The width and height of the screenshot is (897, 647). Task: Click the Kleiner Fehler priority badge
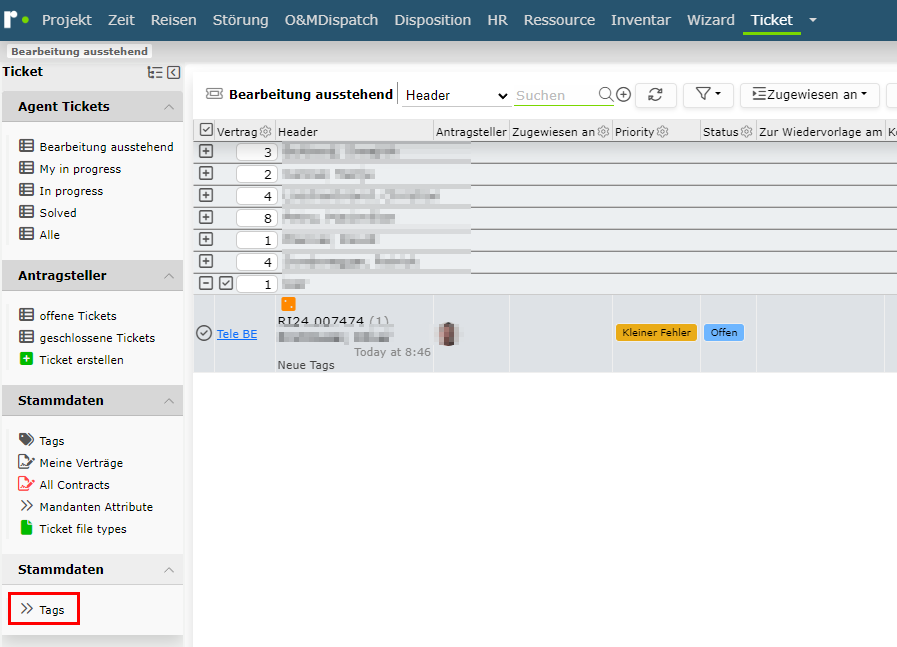tap(656, 332)
